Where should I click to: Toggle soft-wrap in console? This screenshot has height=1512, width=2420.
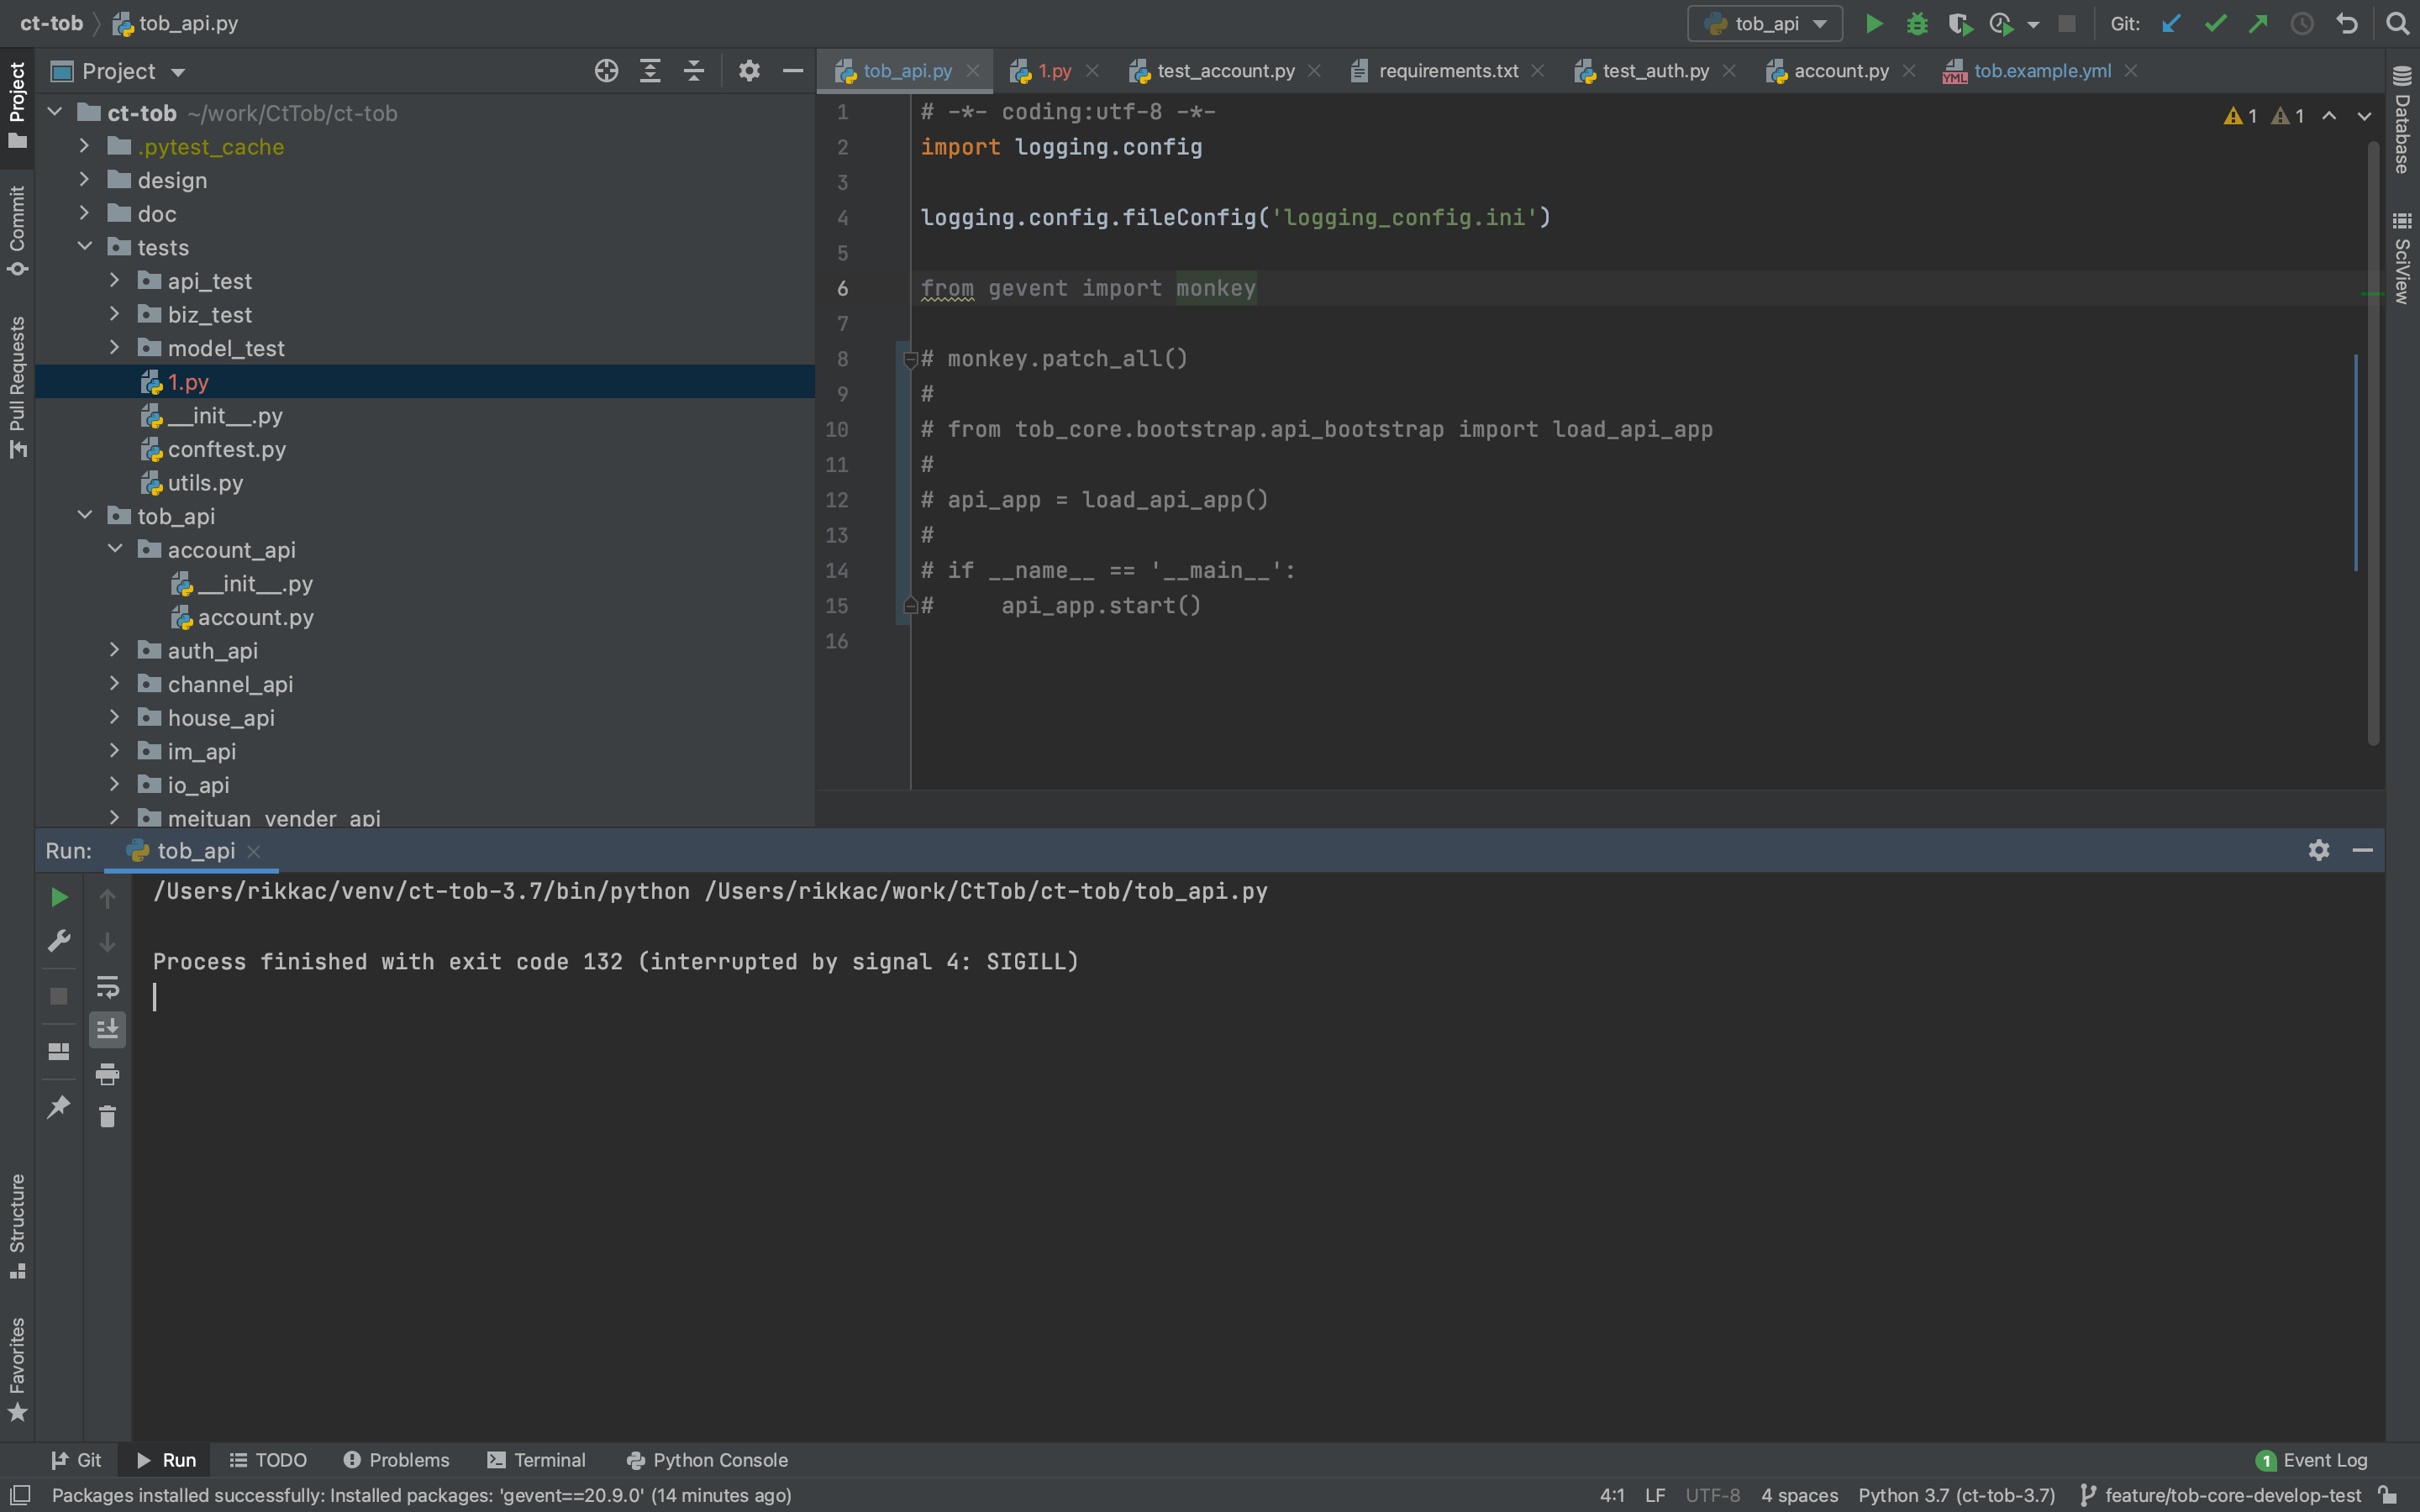(107, 987)
